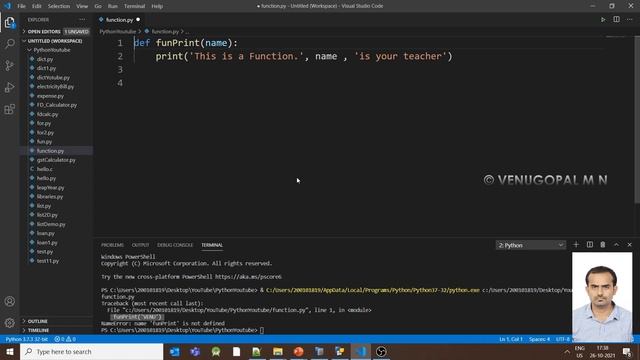Open hello.c in the explorer
640x360 pixels.
click(x=44, y=169)
